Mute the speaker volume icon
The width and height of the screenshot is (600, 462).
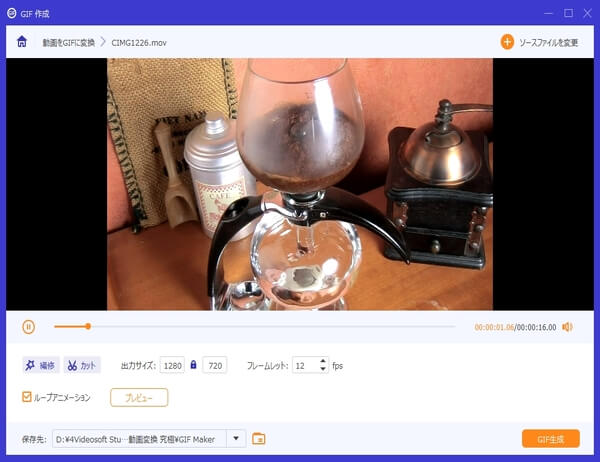(567, 326)
